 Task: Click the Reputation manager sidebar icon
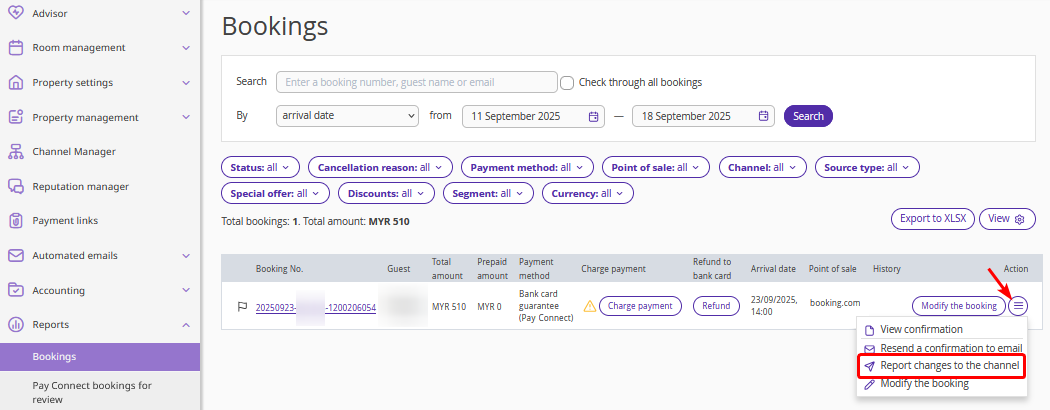15,186
